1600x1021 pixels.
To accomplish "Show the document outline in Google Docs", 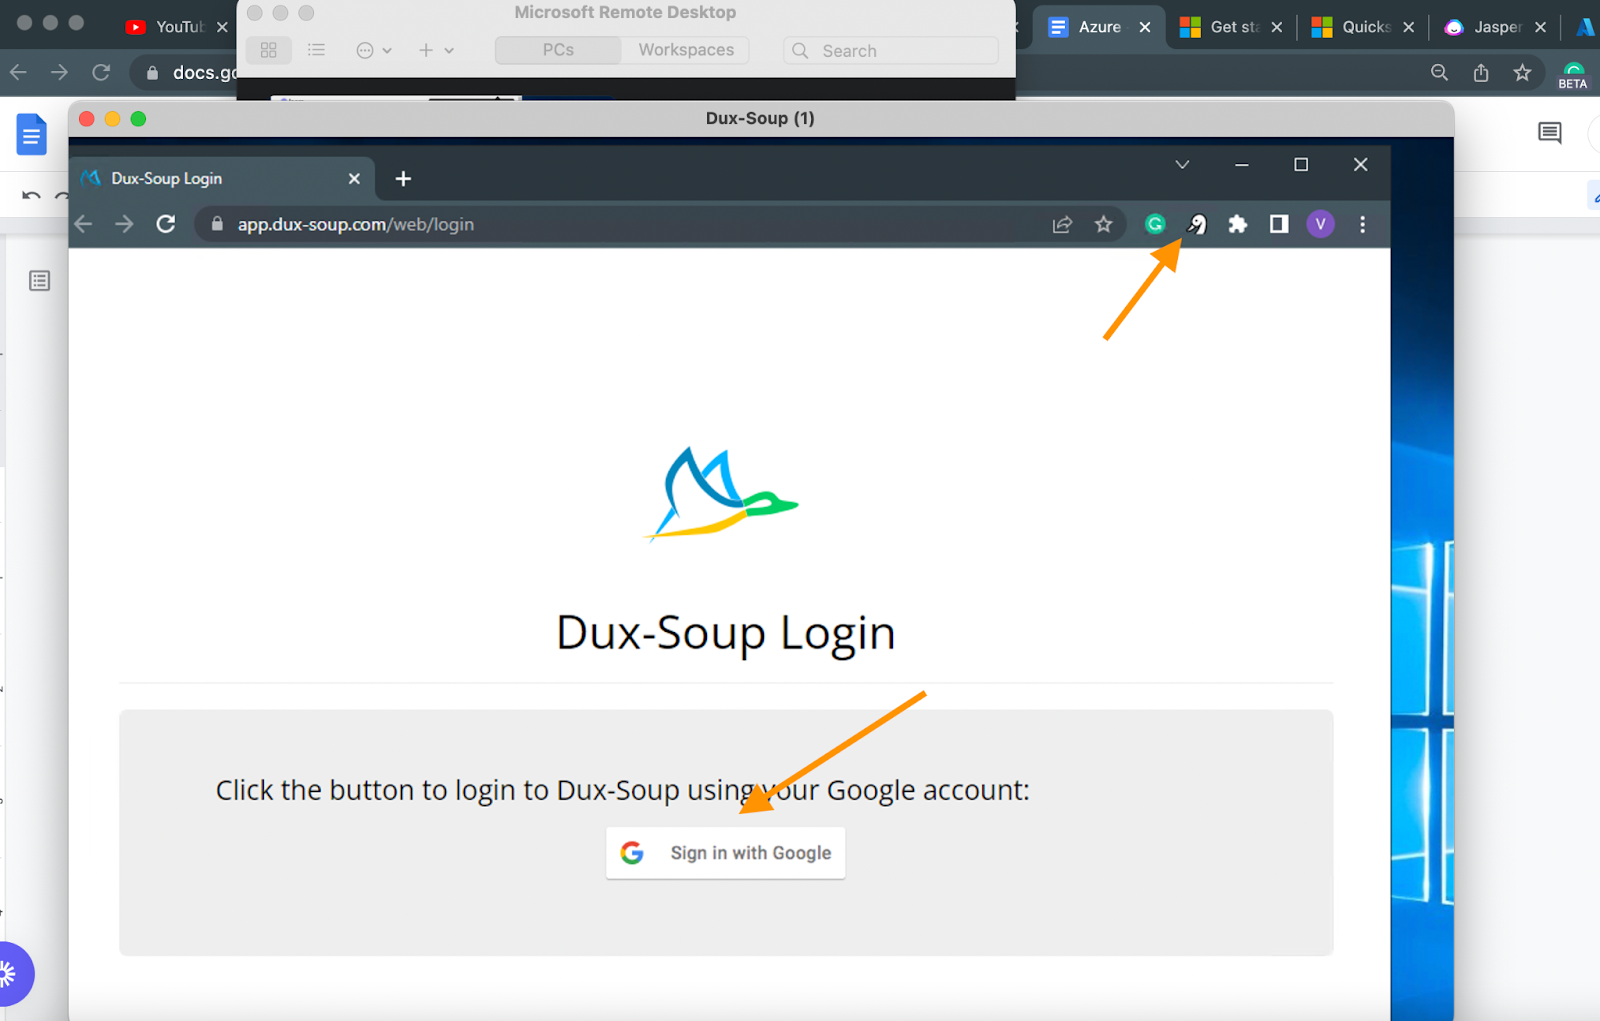I will [40, 281].
